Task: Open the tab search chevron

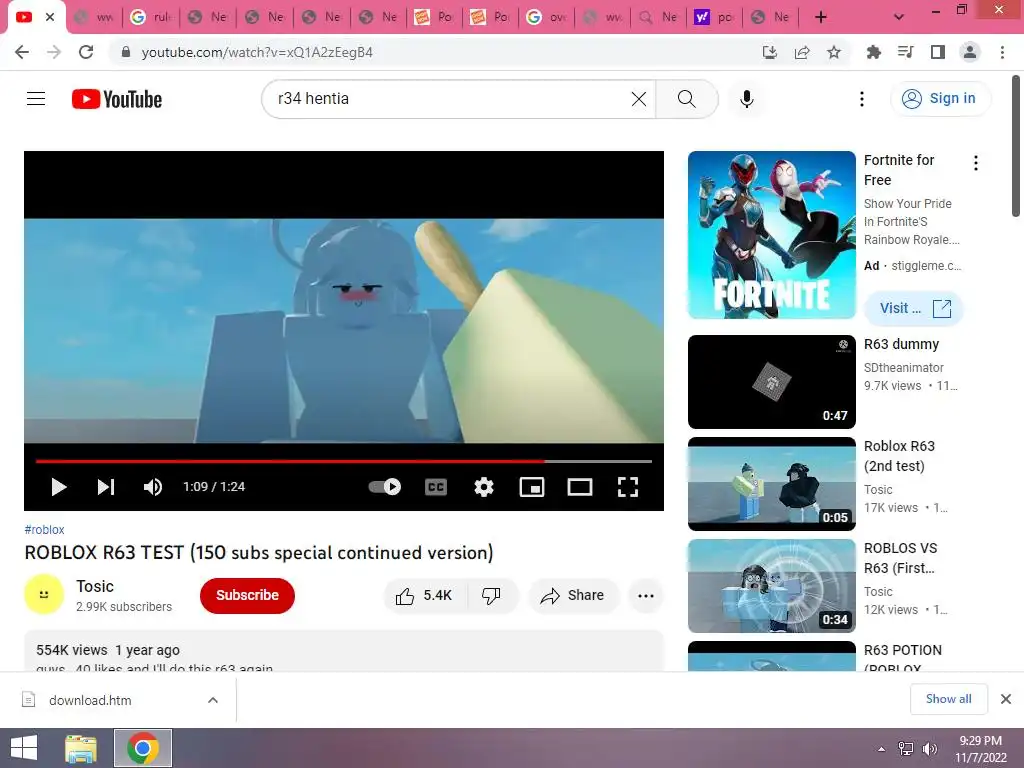Action: pyautogui.click(x=899, y=17)
